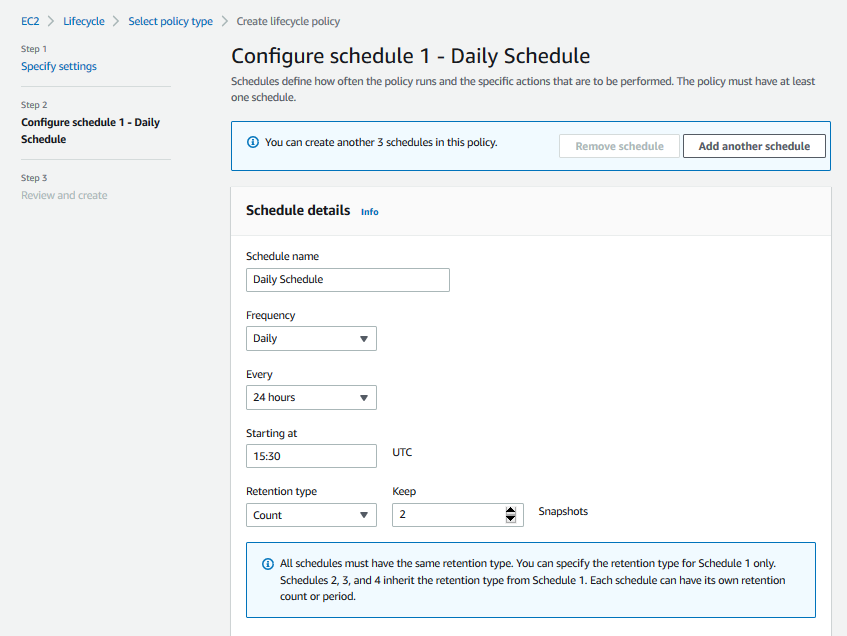Open the Every combo box showing 24 hours

(x=310, y=397)
